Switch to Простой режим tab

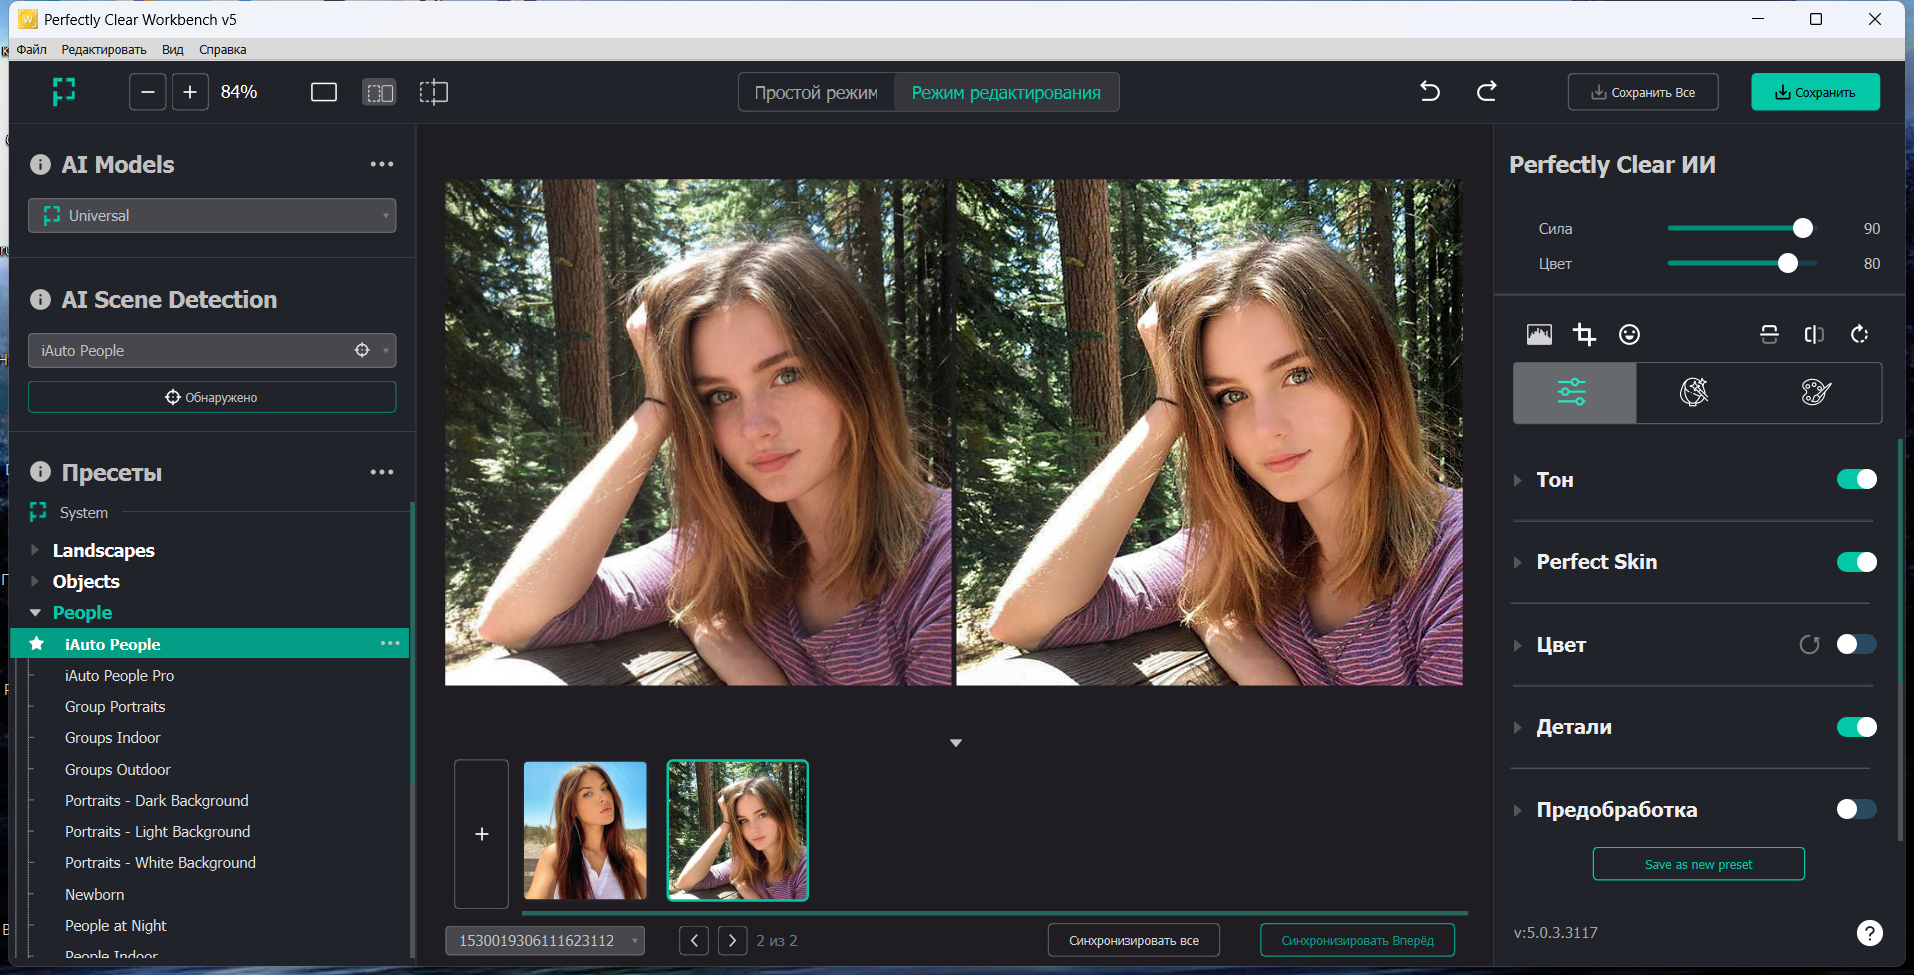(x=816, y=93)
